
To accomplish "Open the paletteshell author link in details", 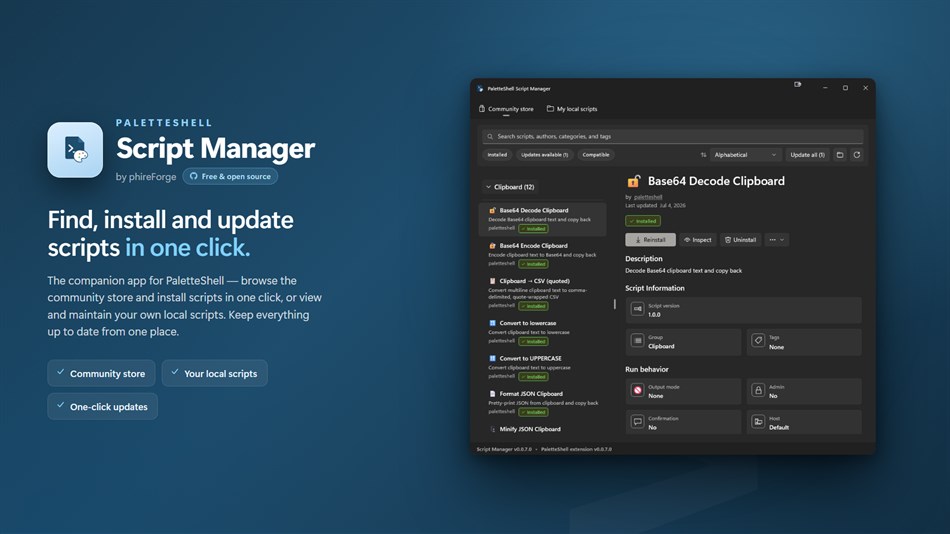I will [648, 197].
